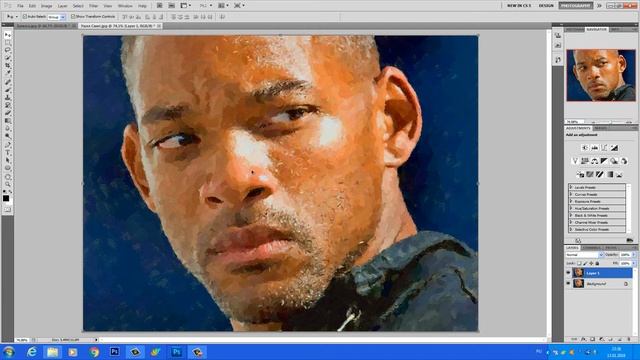This screenshot has width=640, height=360.
Task: Expand the Curves Presets list
Action: 571,194
